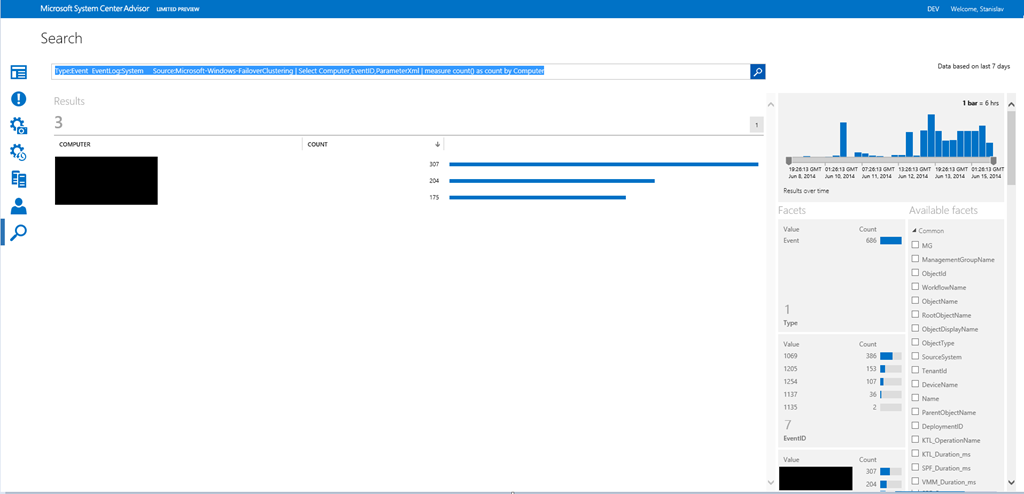Screen dimensions: 1024x494
Task: Open the Overview dashboard icon in sidebar
Action: coord(18,72)
